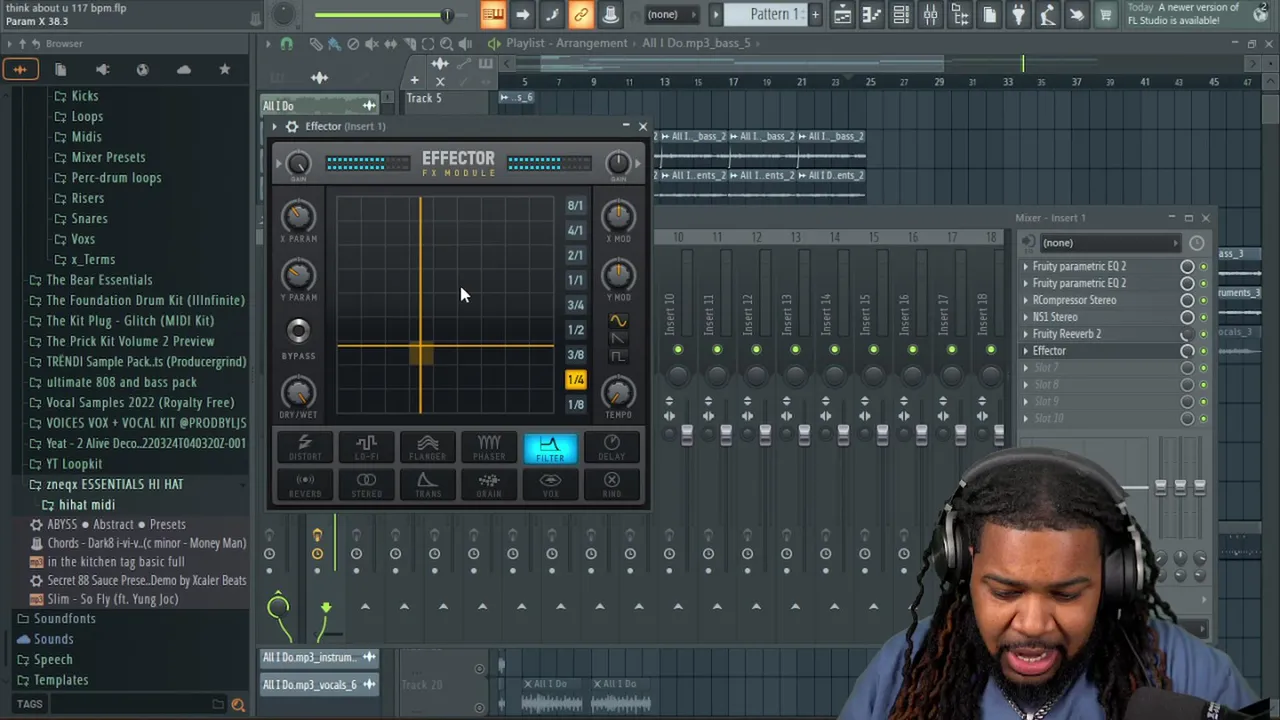Set Effector tempo division to 8/1
This screenshot has height=720, width=1280.
pos(575,206)
